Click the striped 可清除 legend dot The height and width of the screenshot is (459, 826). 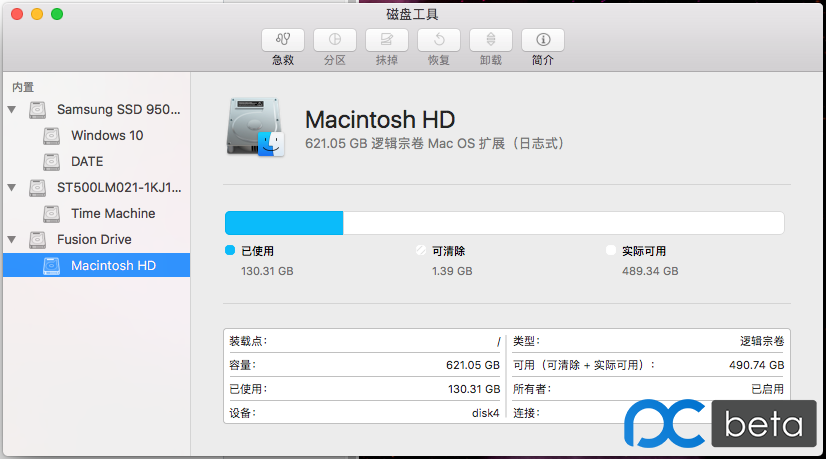click(420, 250)
